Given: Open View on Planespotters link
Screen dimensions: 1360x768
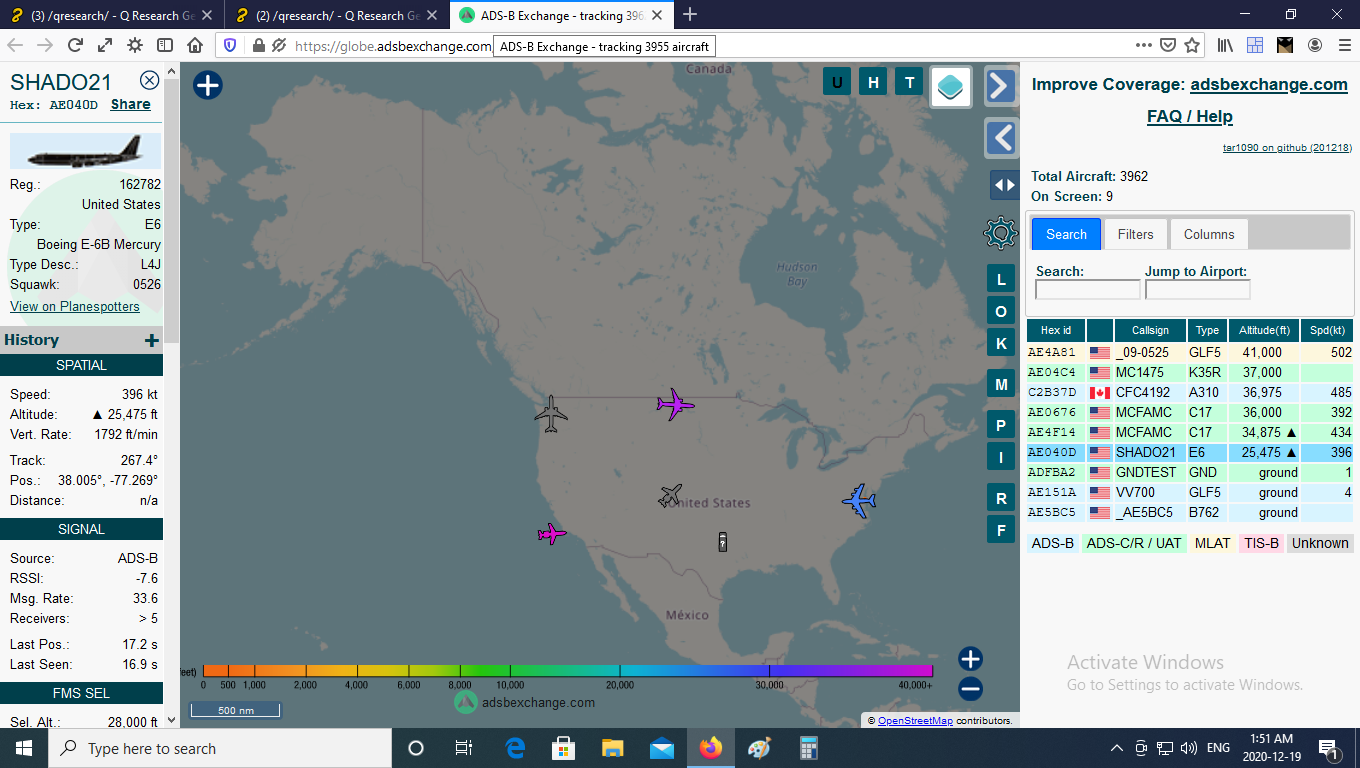Looking at the screenshot, I should click(x=75, y=306).
